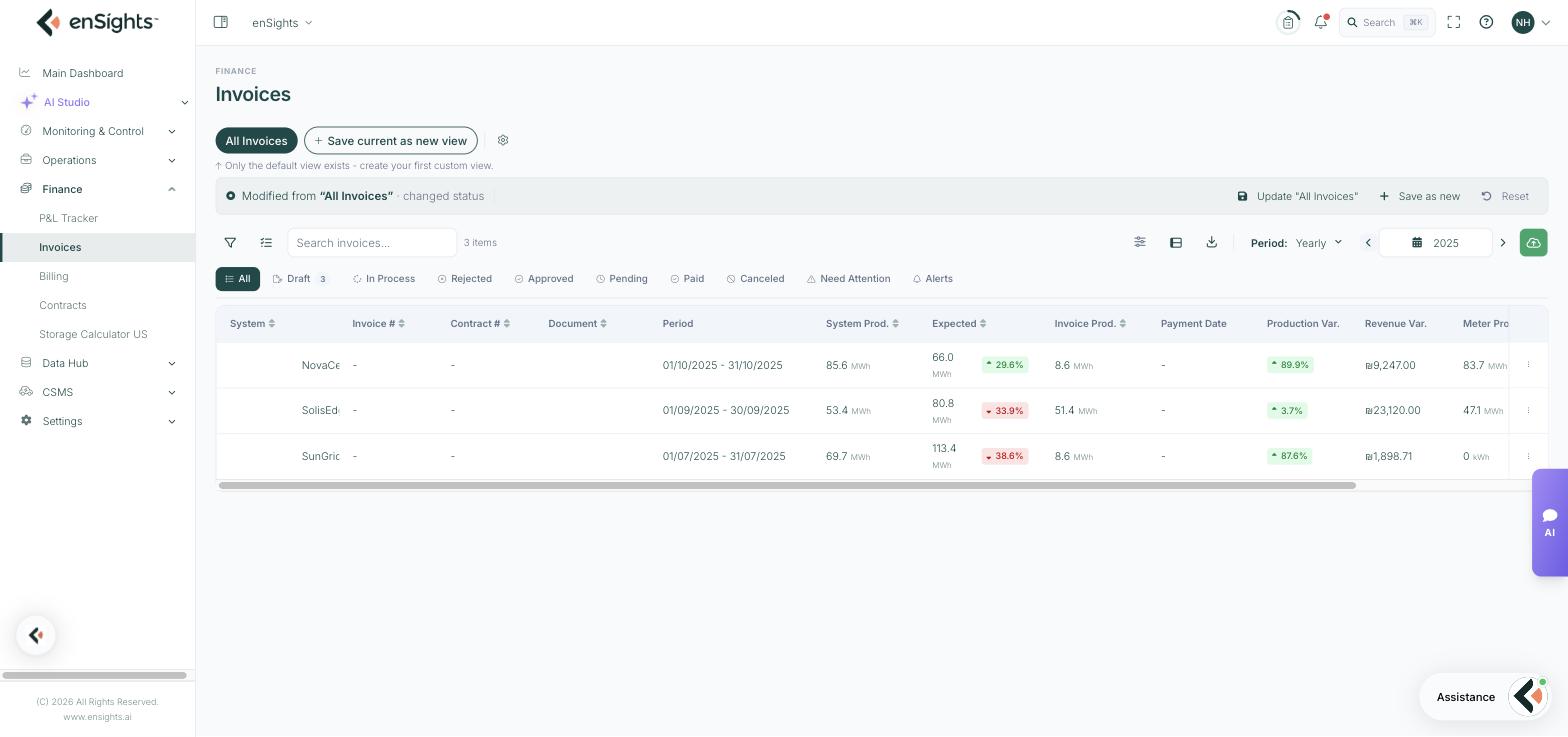Click the list grouping icon beside filter
The image size is (1568, 737).
pyautogui.click(x=266, y=243)
